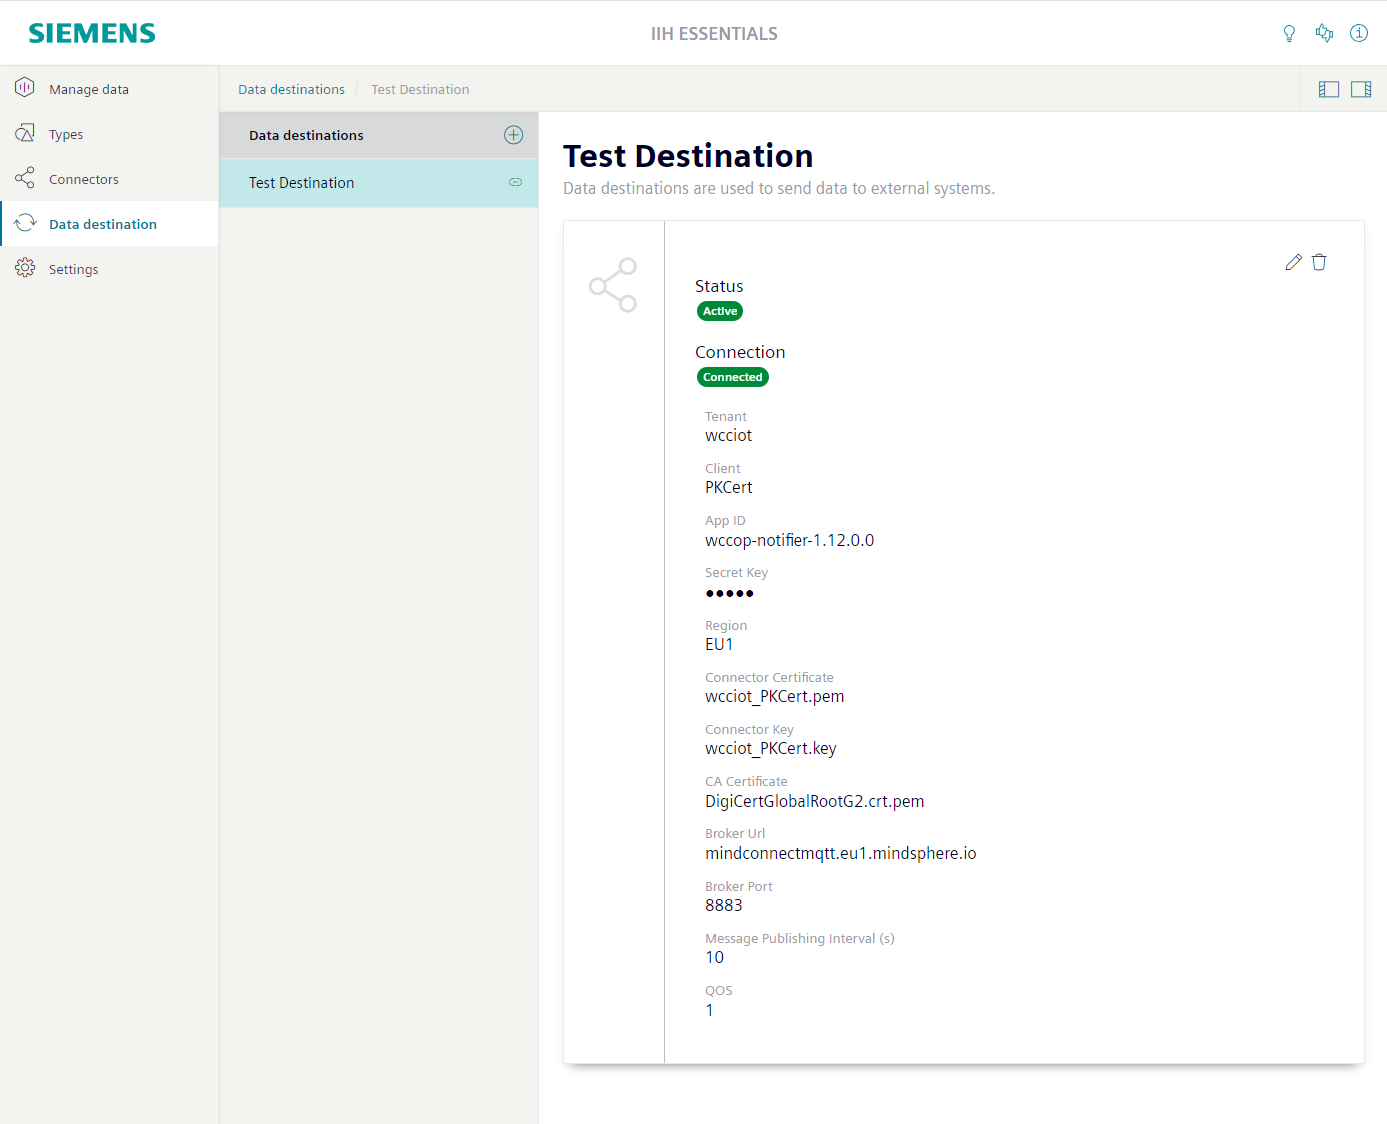Screen dimensions: 1387x1124
Task: Click the Connected connection badge
Action: click(733, 377)
